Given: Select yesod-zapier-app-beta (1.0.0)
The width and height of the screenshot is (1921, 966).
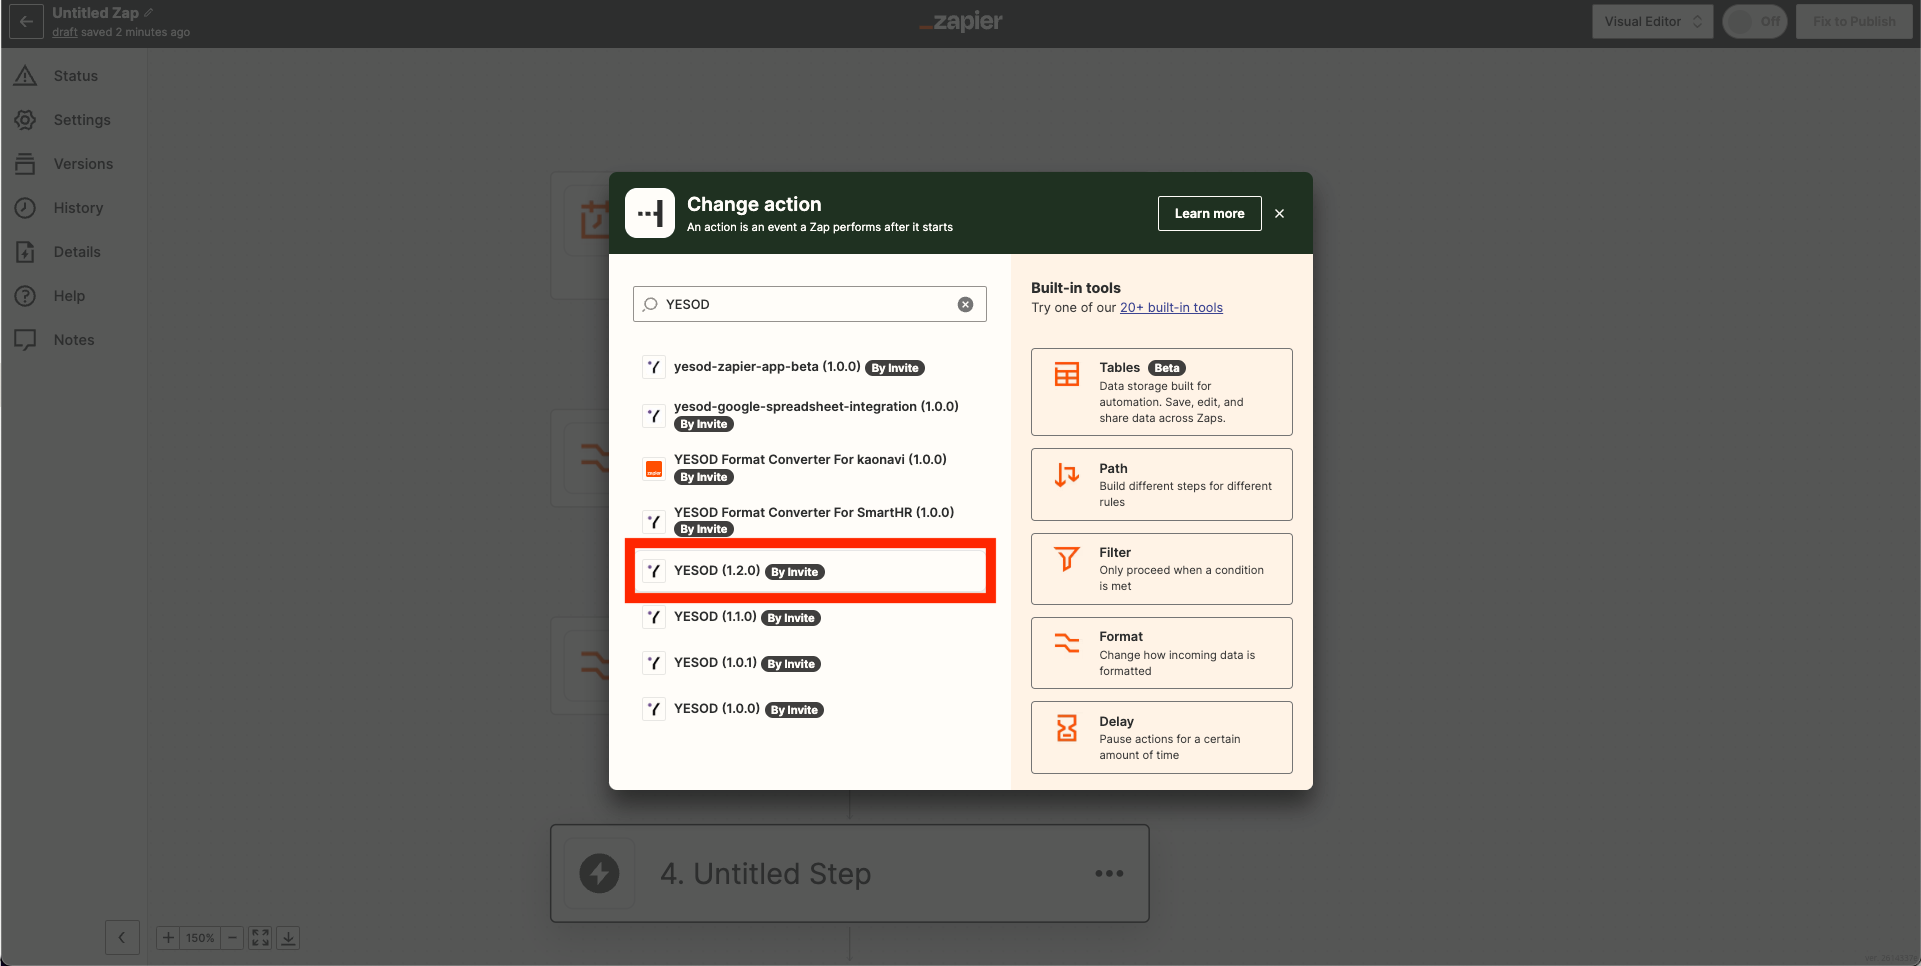Looking at the screenshot, I should pos(809,367).
